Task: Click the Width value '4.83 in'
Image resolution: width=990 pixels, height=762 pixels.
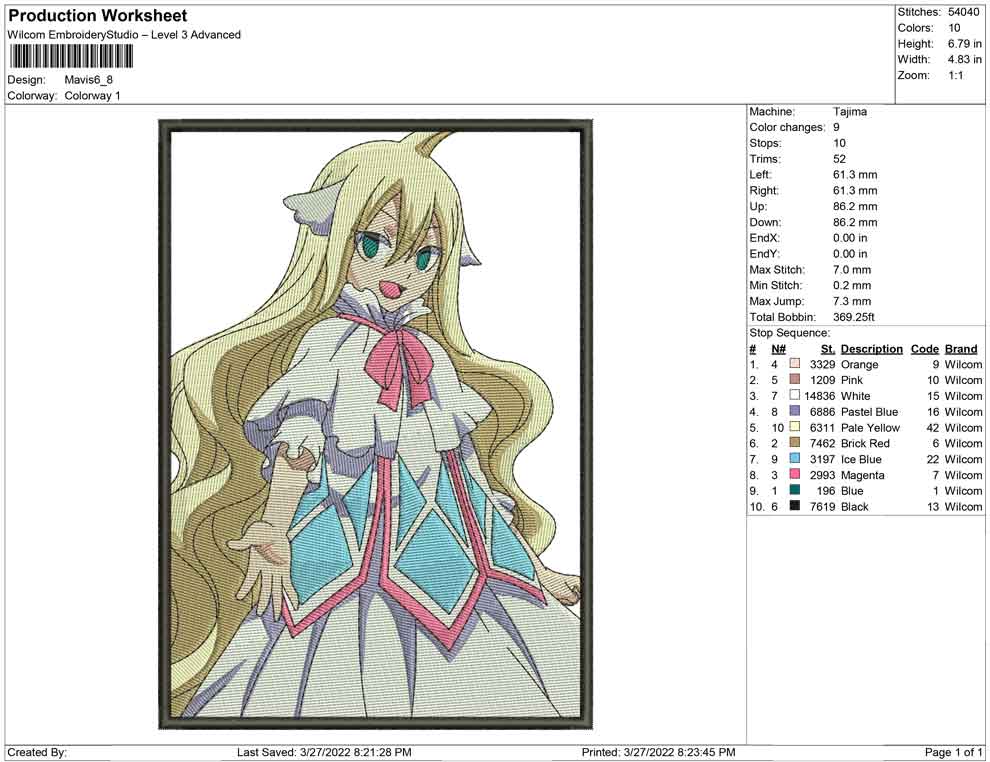Action: click(964, 59)
